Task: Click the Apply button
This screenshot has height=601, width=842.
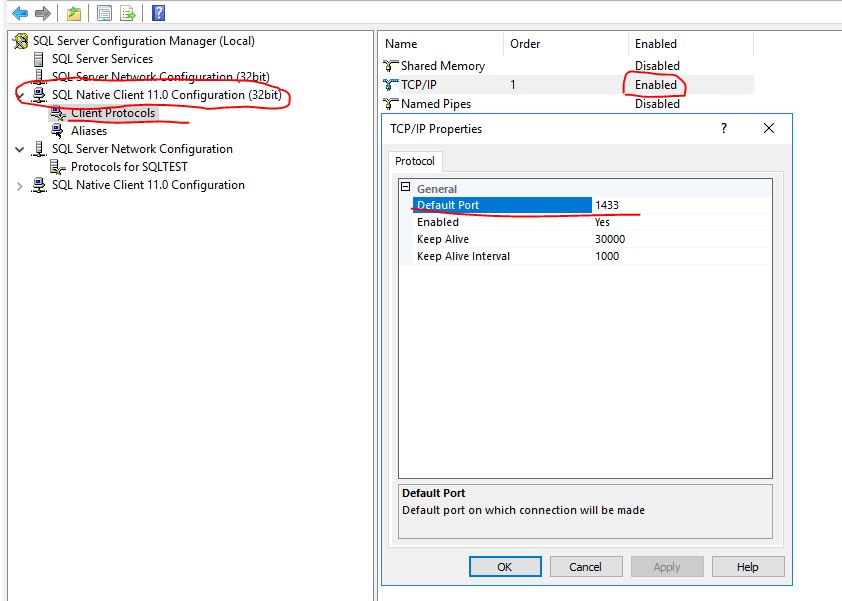Action: point(667,567)
